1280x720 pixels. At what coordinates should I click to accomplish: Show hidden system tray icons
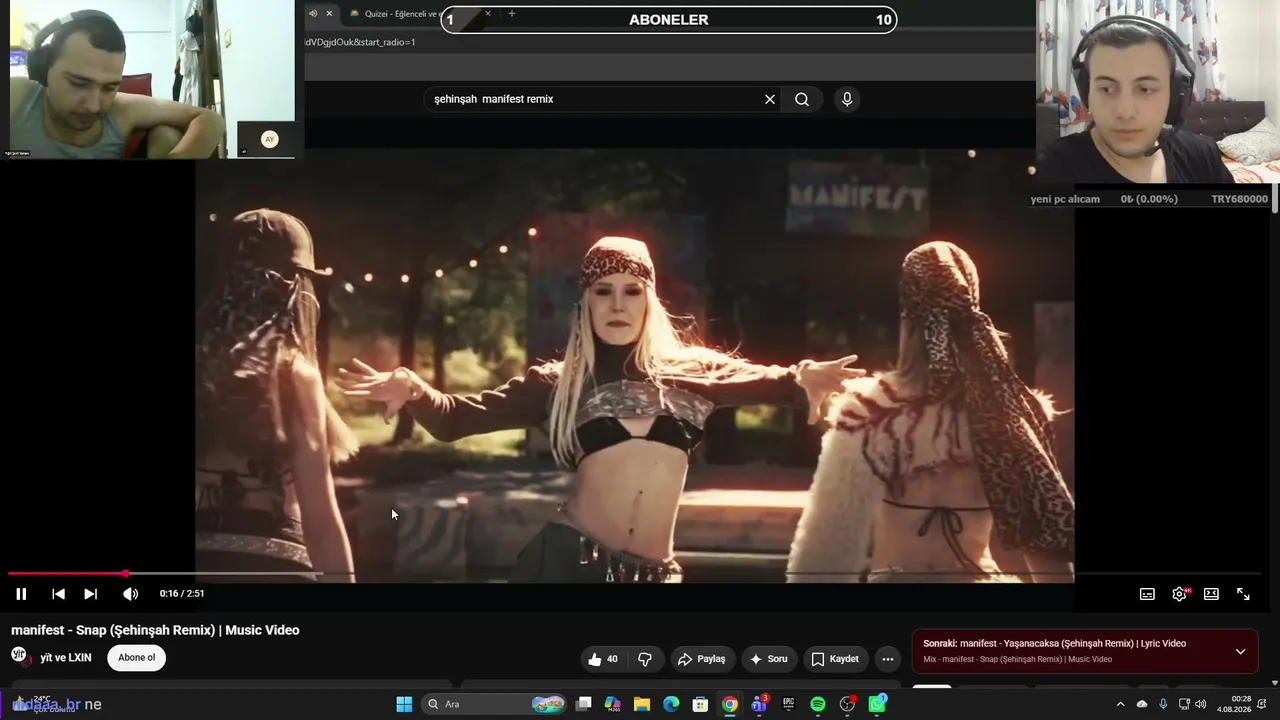1120,704
